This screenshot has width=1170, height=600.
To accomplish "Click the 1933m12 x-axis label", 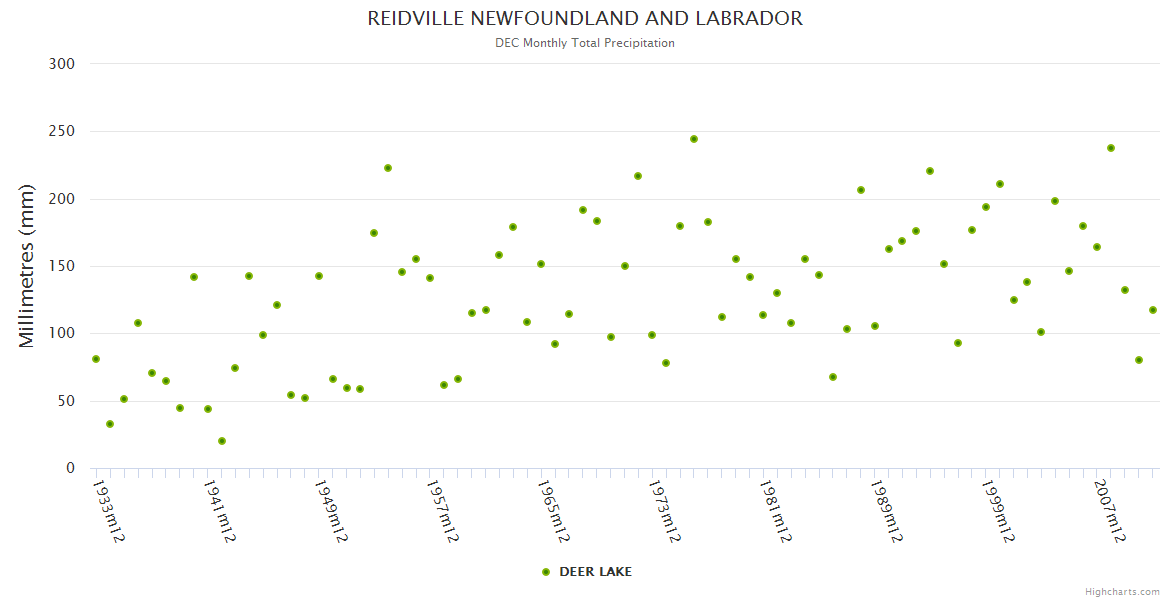I will 108,511.
